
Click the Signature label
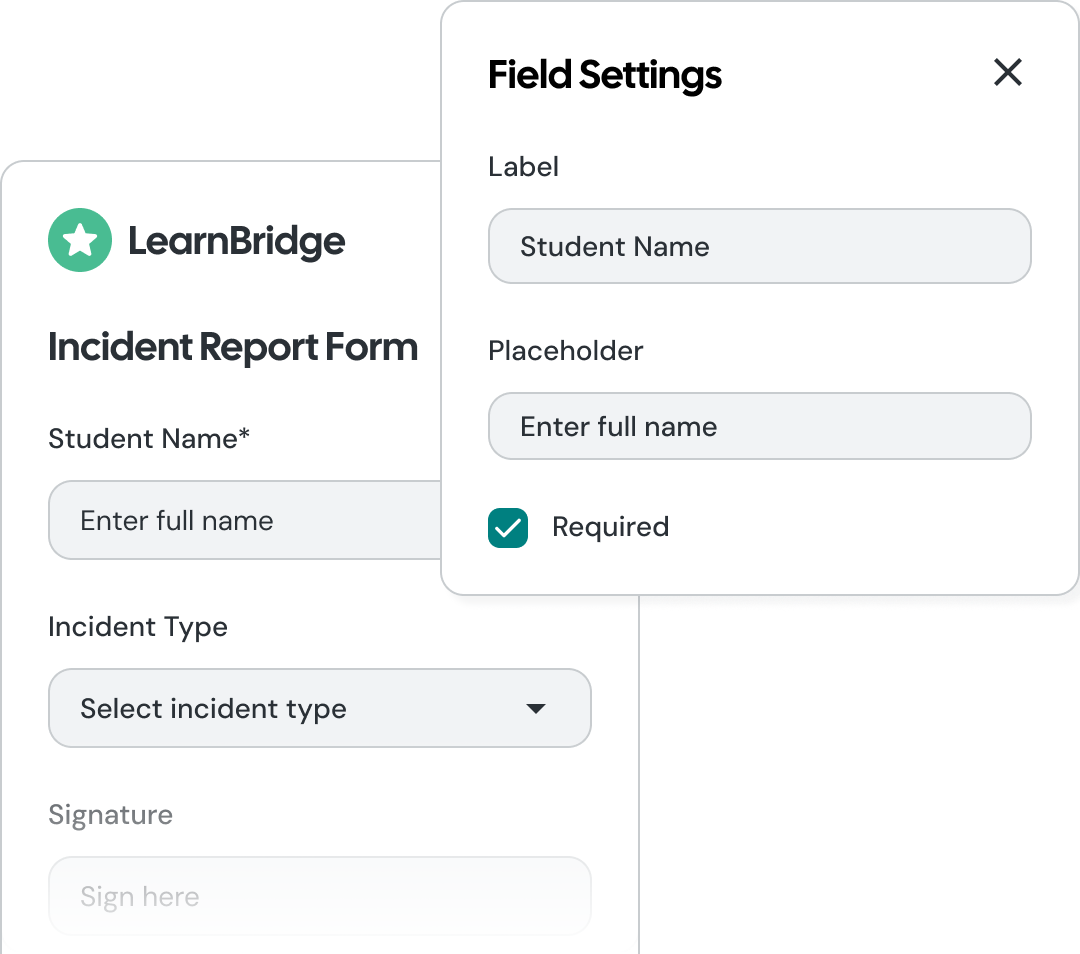point(110,816)
